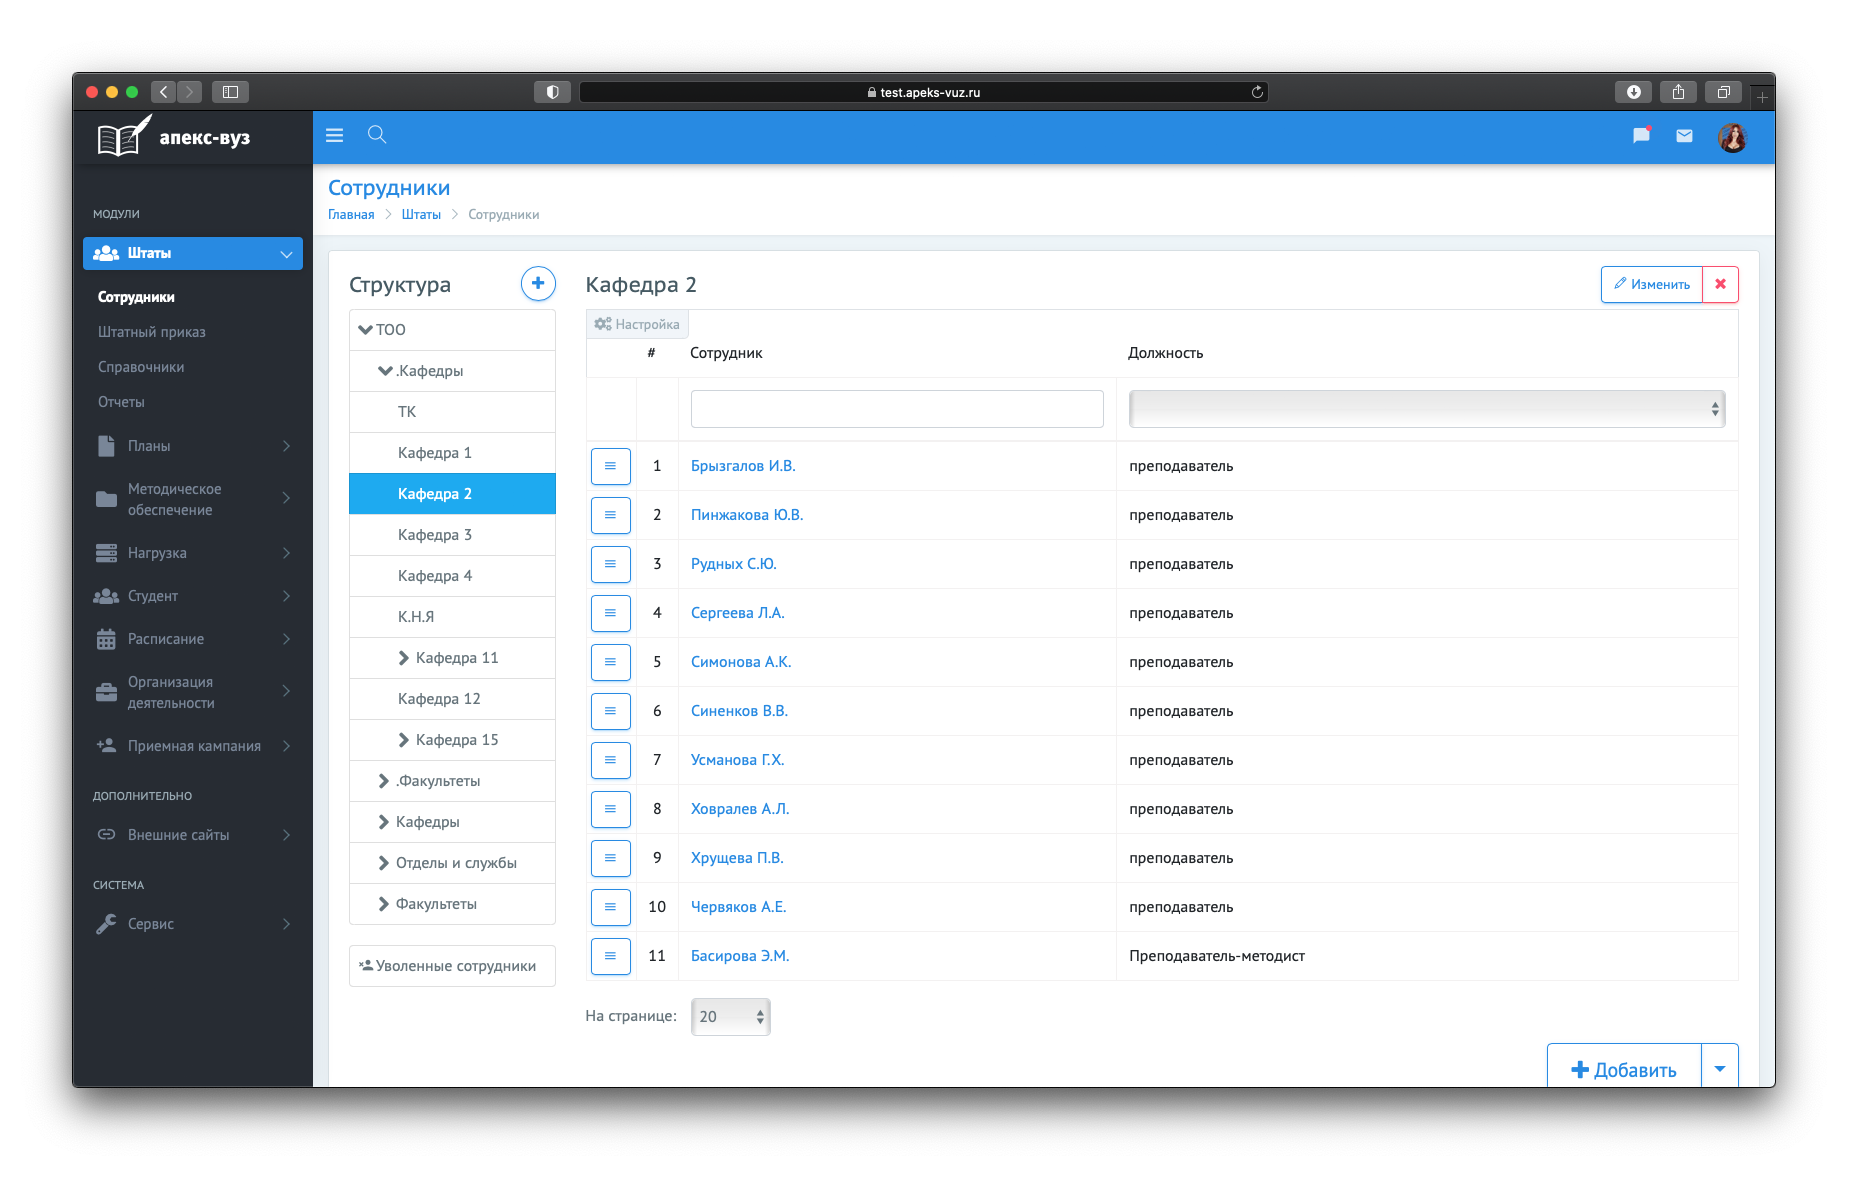The image size is (1849, 1195).
Task: Expand Кафедра 11 tree node
Action: point(403,658)
